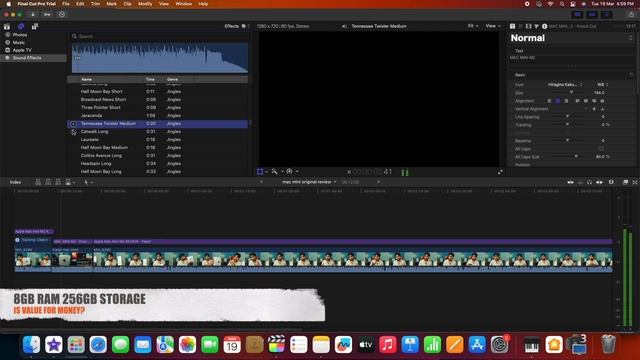The image size is (640, 360).
Task: Open the View dropdown in viewer
Action: (493, 26)
